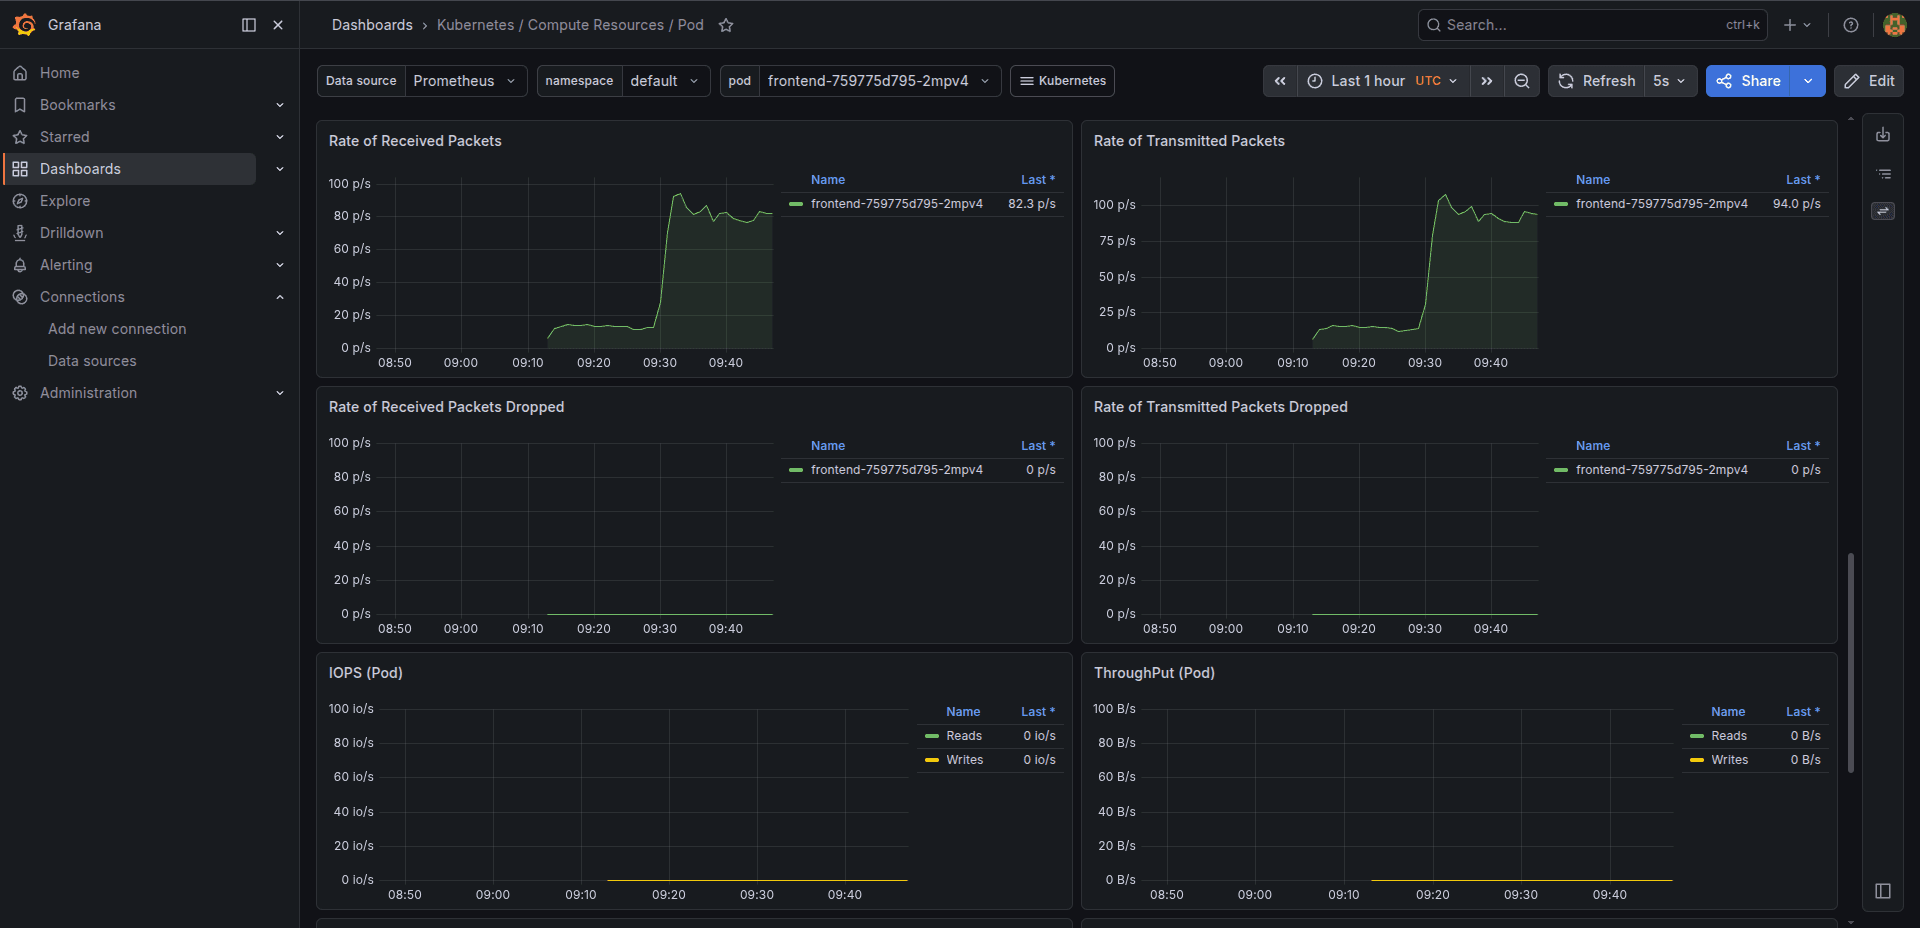Shift time range forward

1487,81
